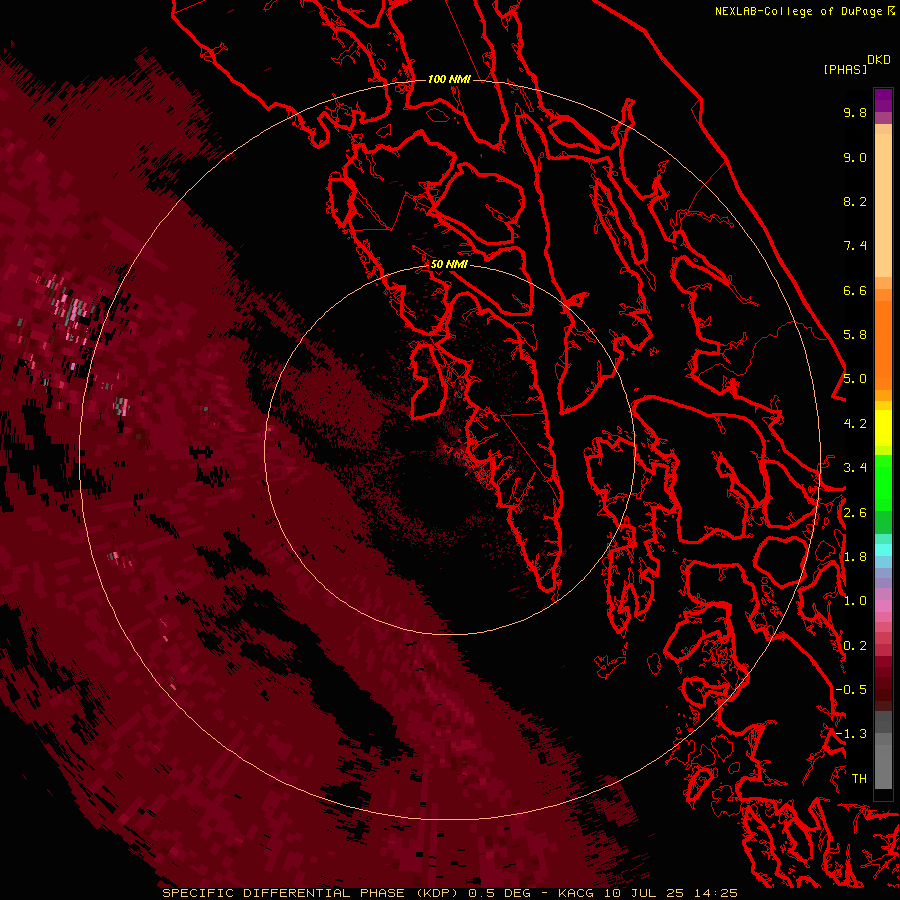Click the 0.5 DEG elevation angle text
900x900 pixels.
(x=501, y=893)
